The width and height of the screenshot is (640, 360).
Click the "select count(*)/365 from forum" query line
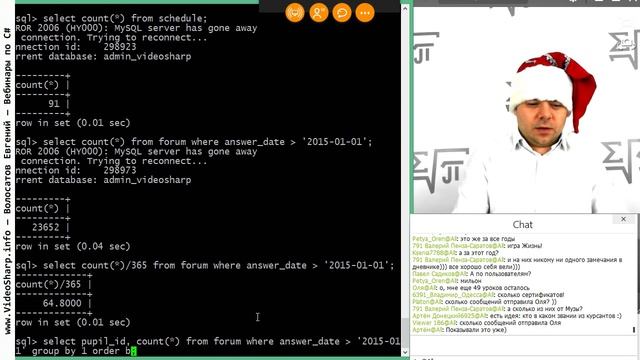click(x=205, y=265)
